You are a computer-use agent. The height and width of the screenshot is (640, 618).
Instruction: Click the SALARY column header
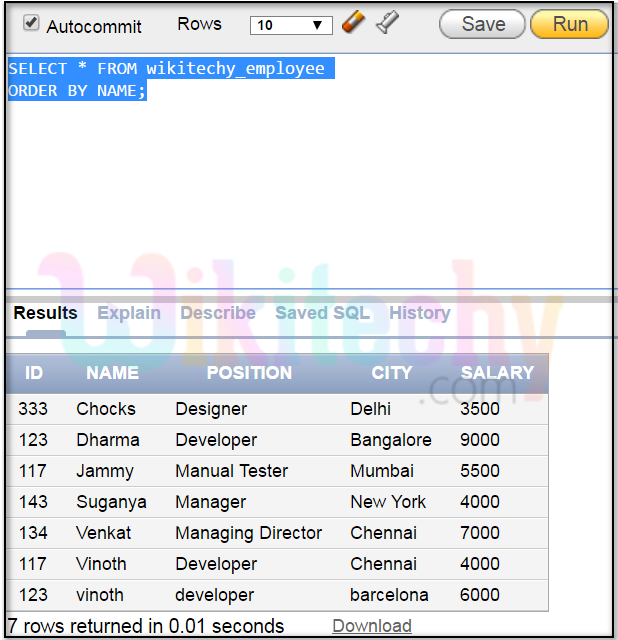pyautogui.click(x=497, y=373)
